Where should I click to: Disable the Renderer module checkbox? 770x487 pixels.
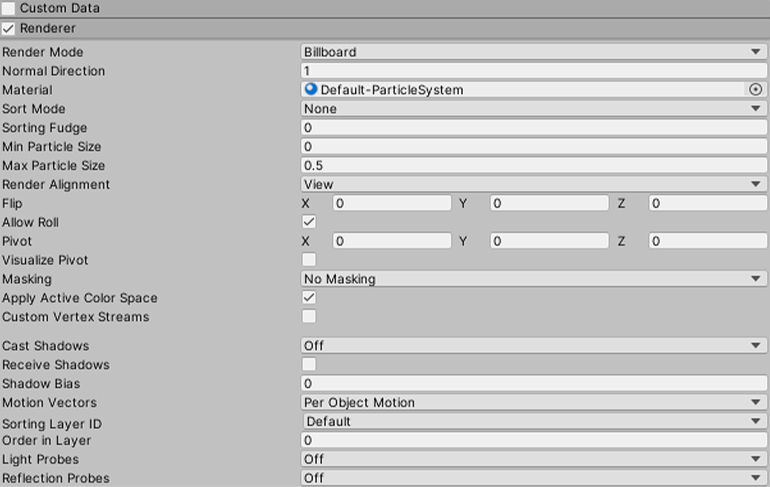click(9, 29)
